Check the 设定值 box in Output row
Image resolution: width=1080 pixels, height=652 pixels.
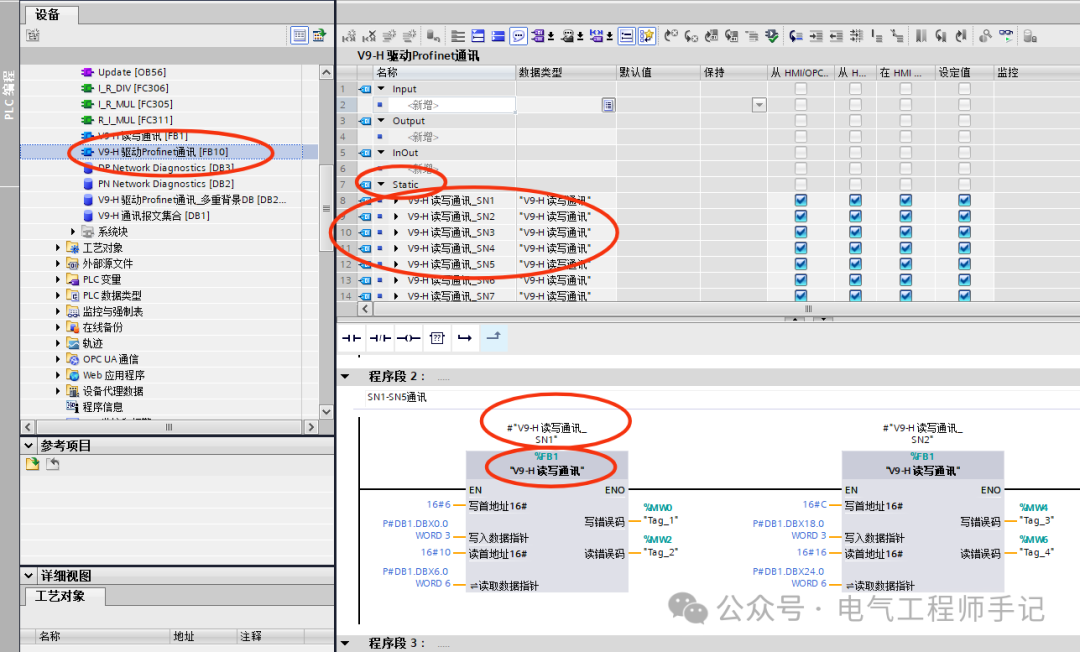(964, 120)
